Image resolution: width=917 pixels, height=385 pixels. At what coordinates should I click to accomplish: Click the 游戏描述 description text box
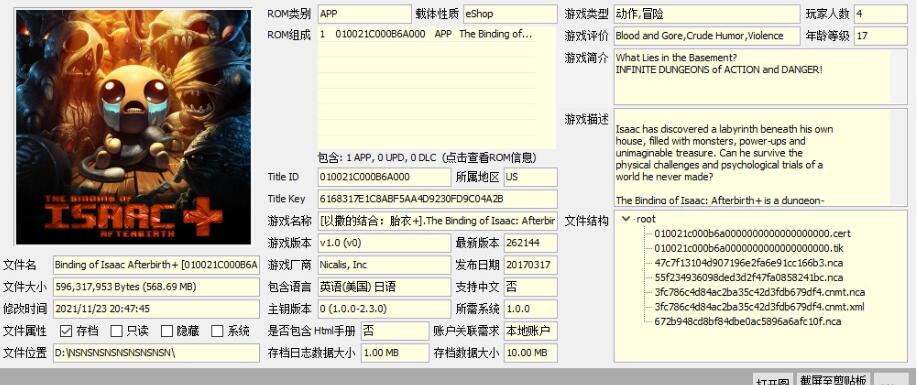click(x=760, y=157)
